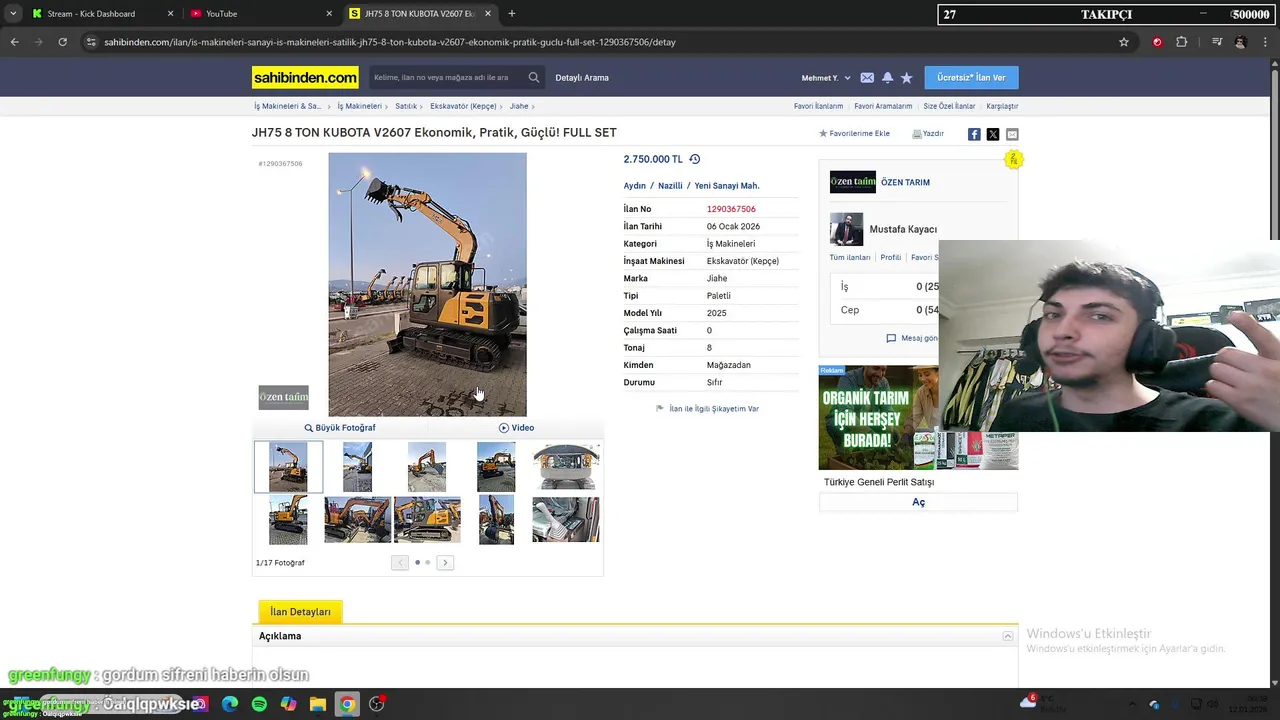1280x720 pixels.
Task: Open Spotify from the taskbar
Action: click(x=259, y=704)
